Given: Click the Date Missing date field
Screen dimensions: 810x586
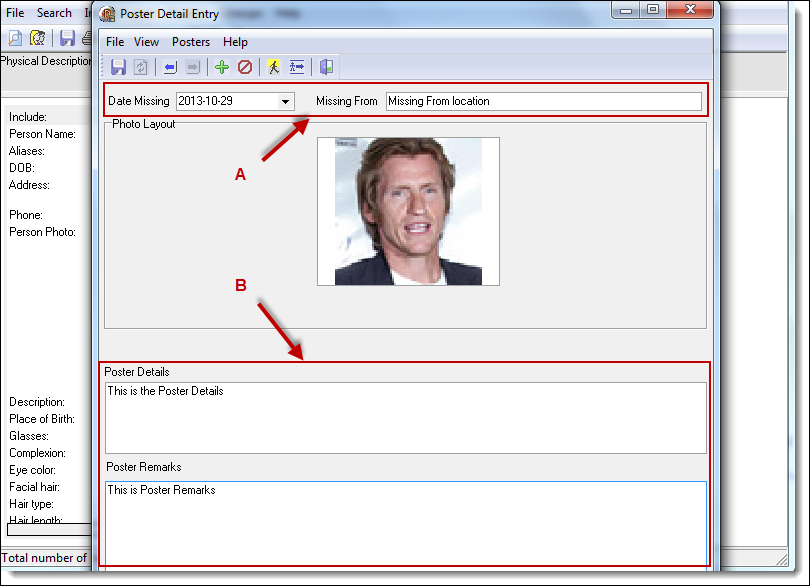Looking at the screenshot, I should click(x=226, y=101).
